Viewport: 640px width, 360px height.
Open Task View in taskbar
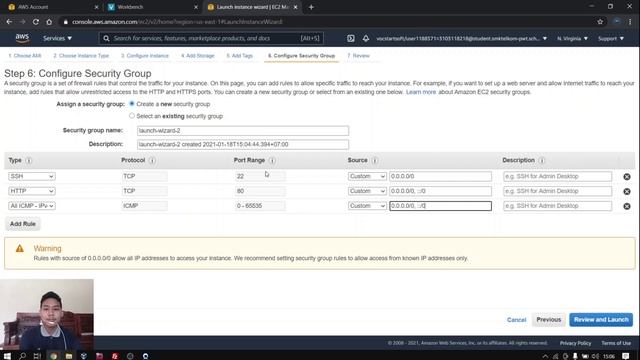(x=37, y=356)
